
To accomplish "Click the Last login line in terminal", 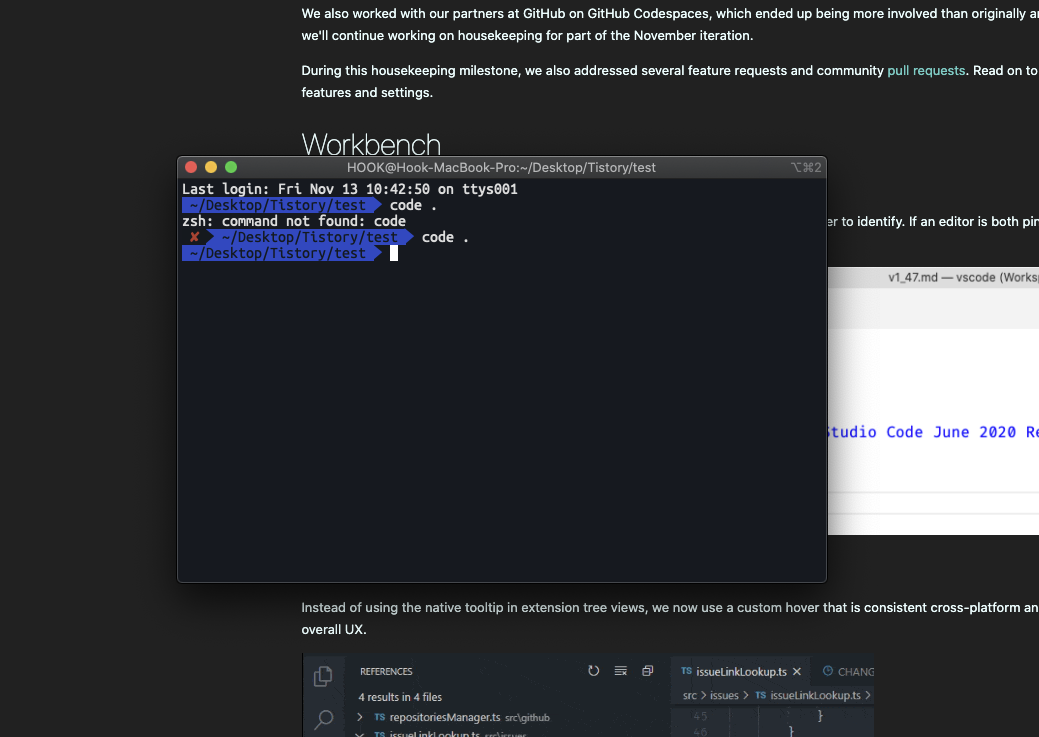I will (350, 189).
